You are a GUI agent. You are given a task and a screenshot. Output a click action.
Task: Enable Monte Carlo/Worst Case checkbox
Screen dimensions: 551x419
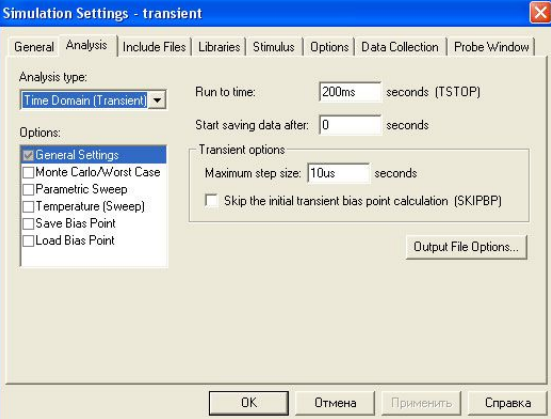28,172
